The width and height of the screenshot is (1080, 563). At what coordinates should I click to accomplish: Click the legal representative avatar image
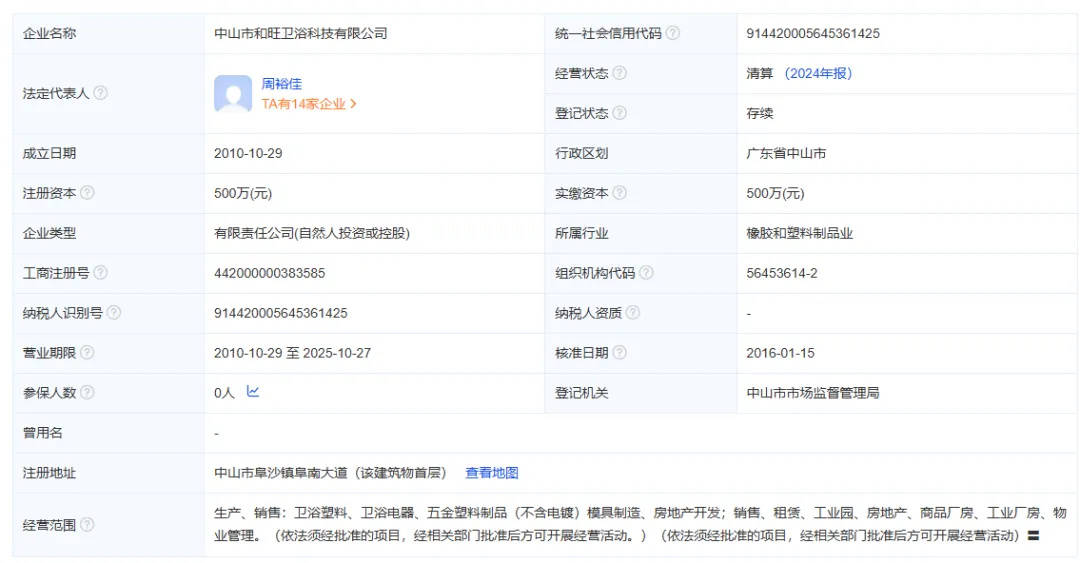[x=233, y=93]
